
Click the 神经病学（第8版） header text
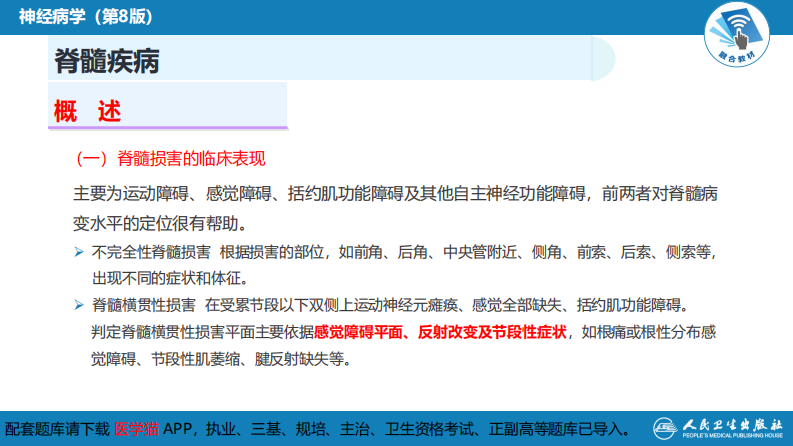[86, 17]
